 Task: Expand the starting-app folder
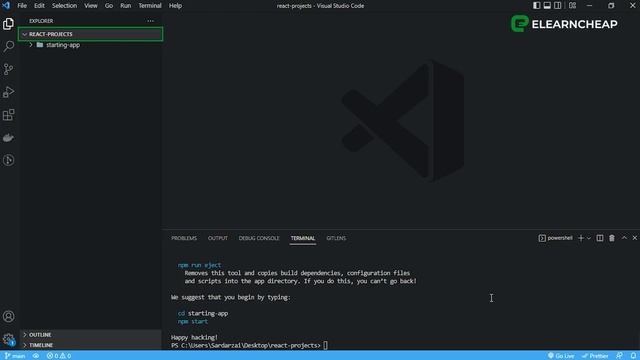tap(91, 45)
